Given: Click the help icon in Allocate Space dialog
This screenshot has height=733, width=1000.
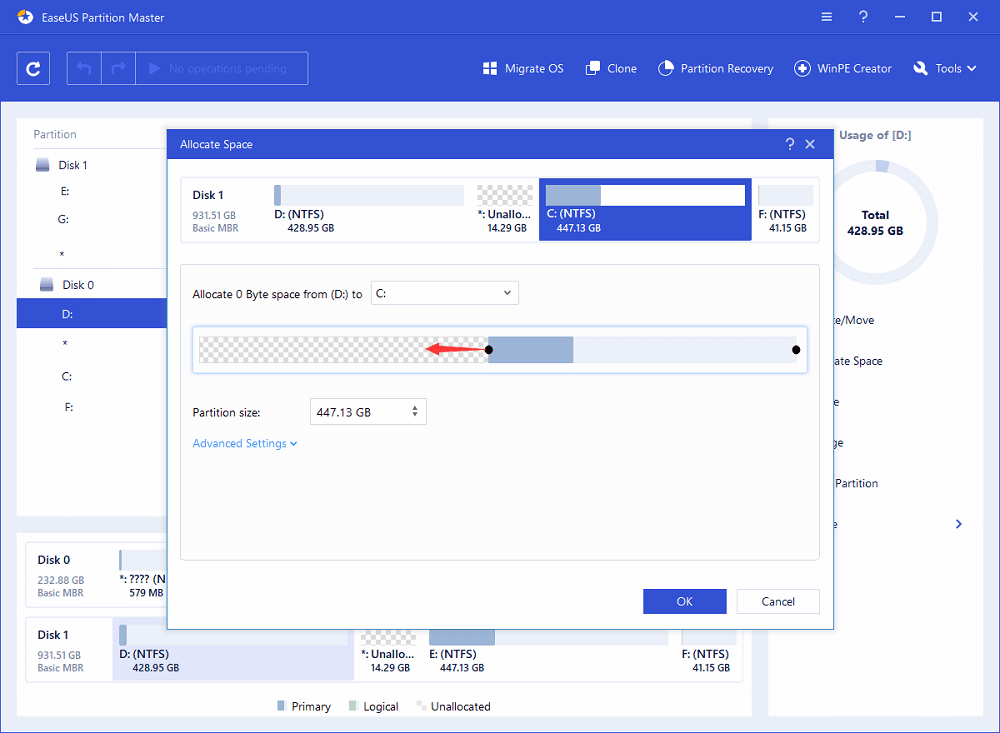Looking at the screenshot, I should click(790, 145).
